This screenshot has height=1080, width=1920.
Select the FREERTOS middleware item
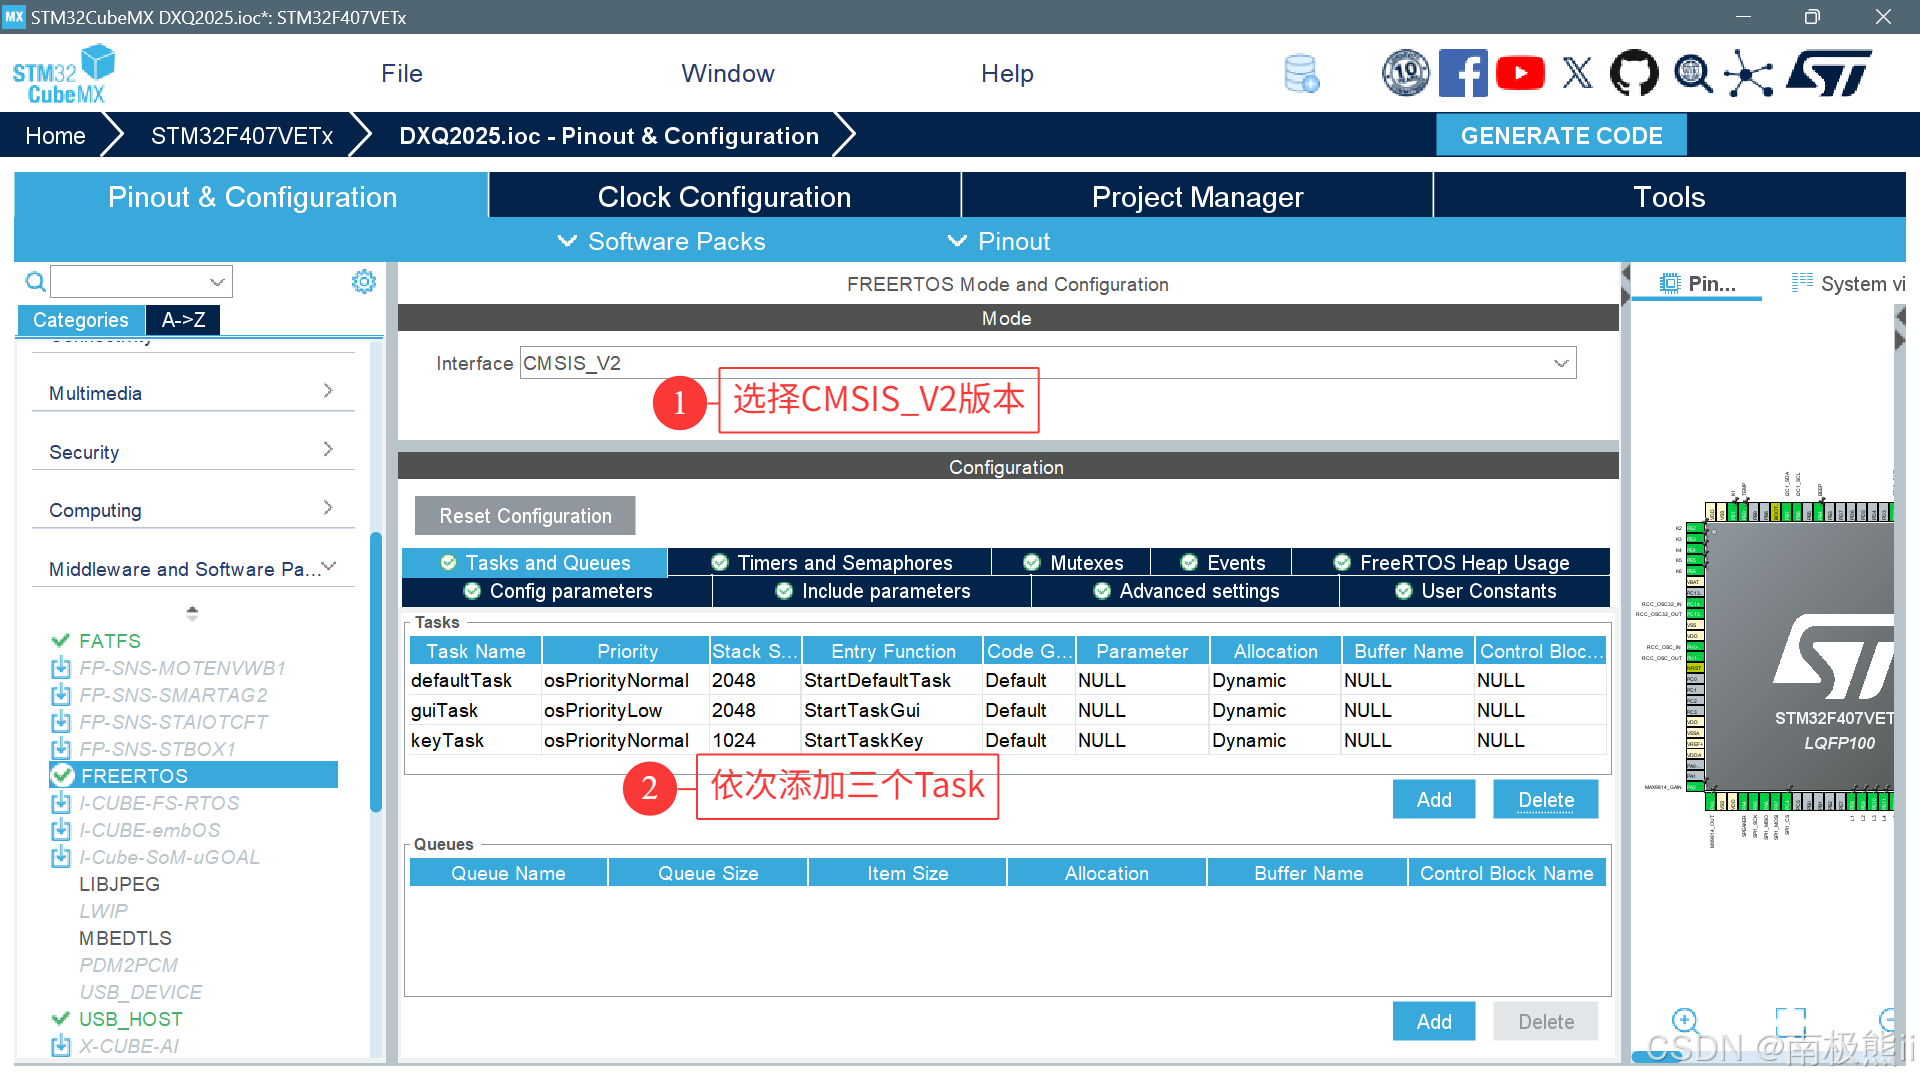coord(134,776)
